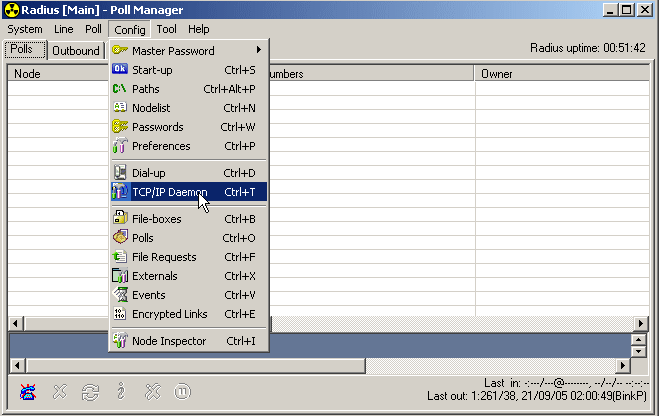Open Preferences from the menu
Image resolution: width=659 pixels, height=416 pixels.
pyautogui.click(x=189, y=146)
